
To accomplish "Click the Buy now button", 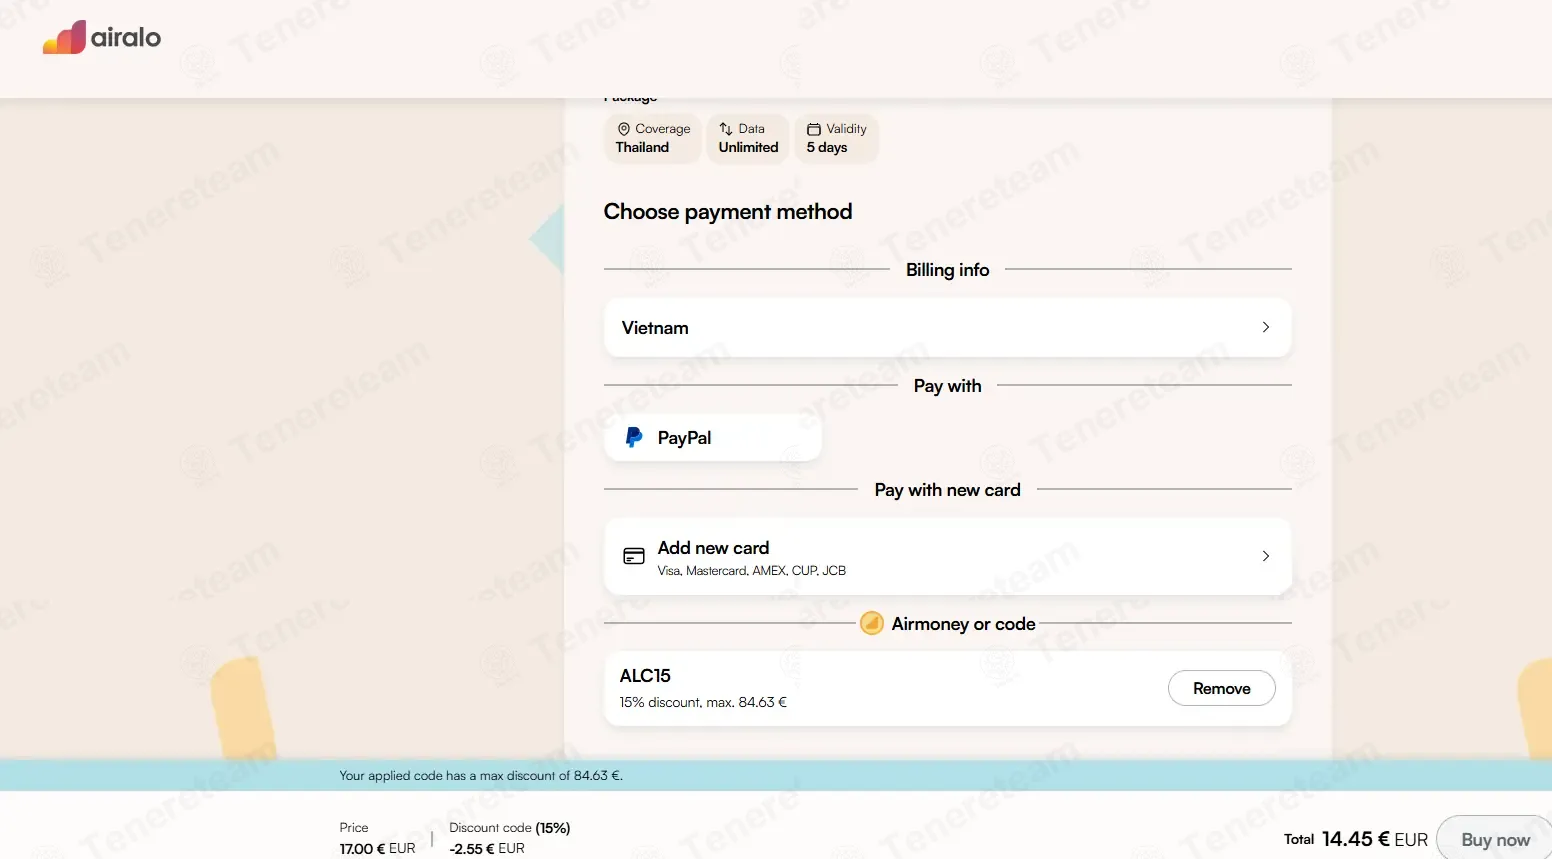I will (1494, 840).
